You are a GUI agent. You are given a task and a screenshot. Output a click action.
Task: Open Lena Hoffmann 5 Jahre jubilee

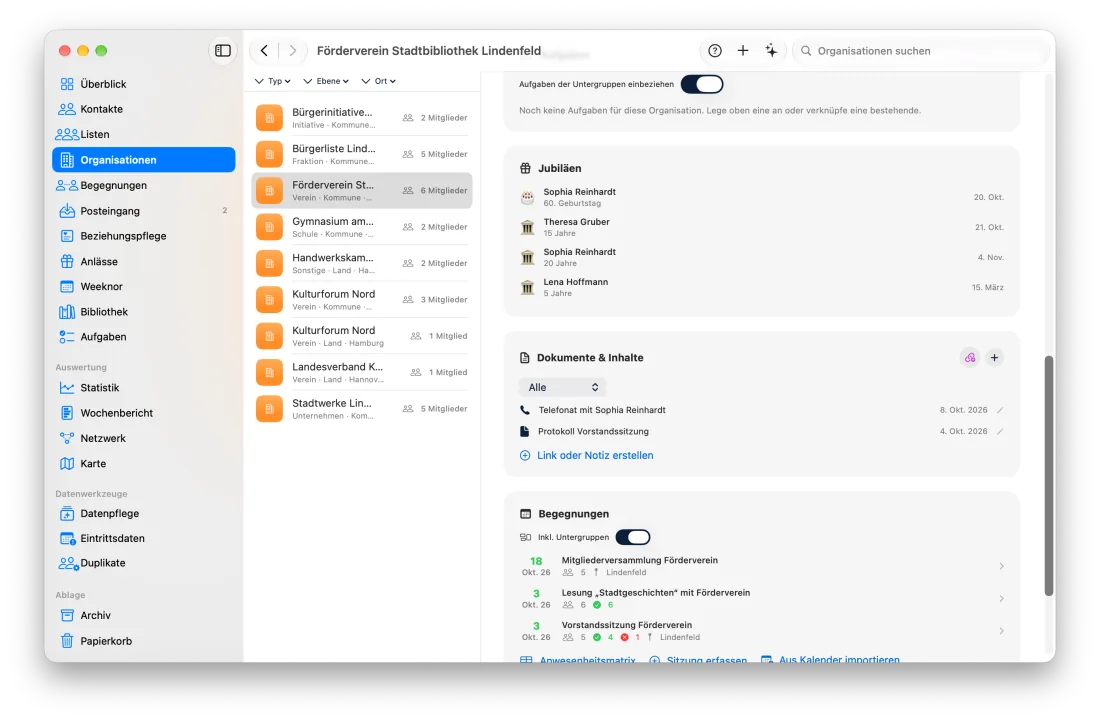[761, 288]
